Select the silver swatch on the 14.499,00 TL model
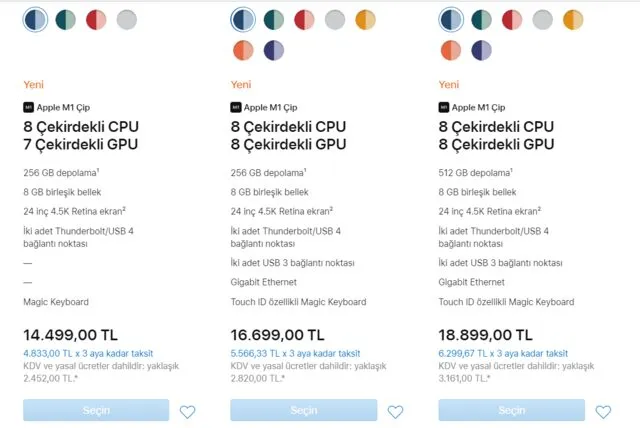Image resolution: width=640 pixels, height=428 pixels. click(x=126, y=19)
